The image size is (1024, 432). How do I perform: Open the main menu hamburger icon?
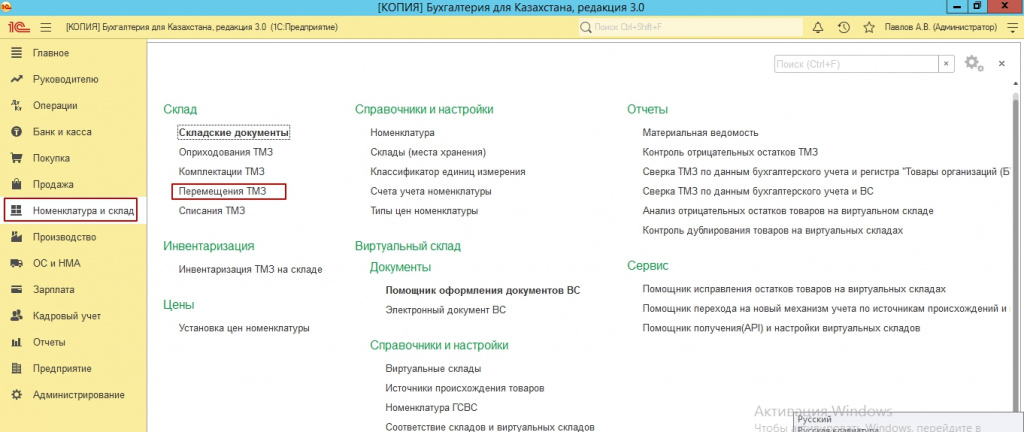(46, 27)
